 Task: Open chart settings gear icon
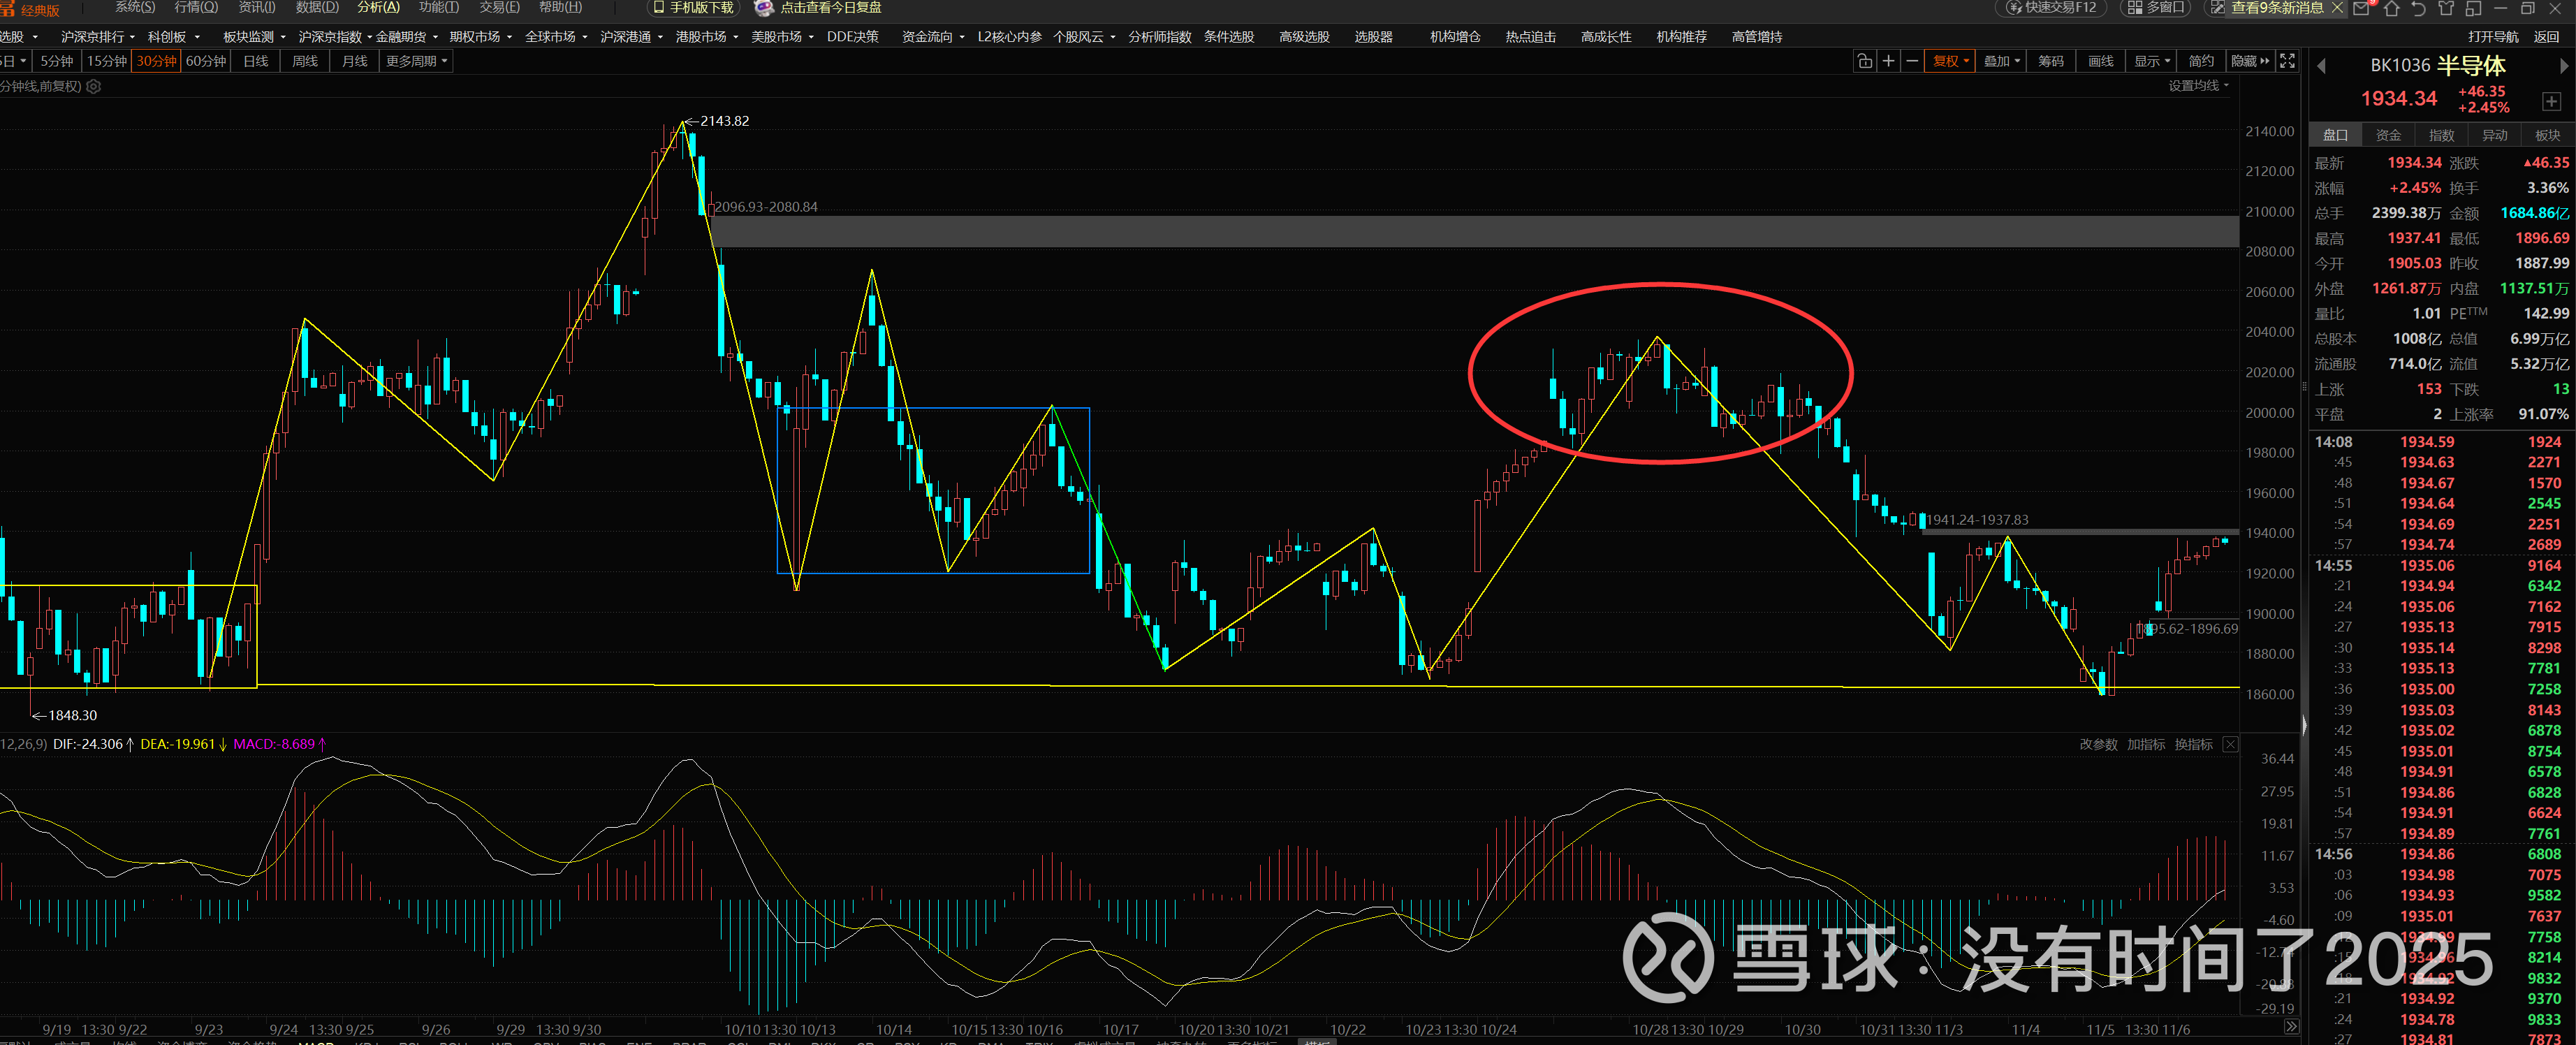pyautogui.click(x=94, y=86)
